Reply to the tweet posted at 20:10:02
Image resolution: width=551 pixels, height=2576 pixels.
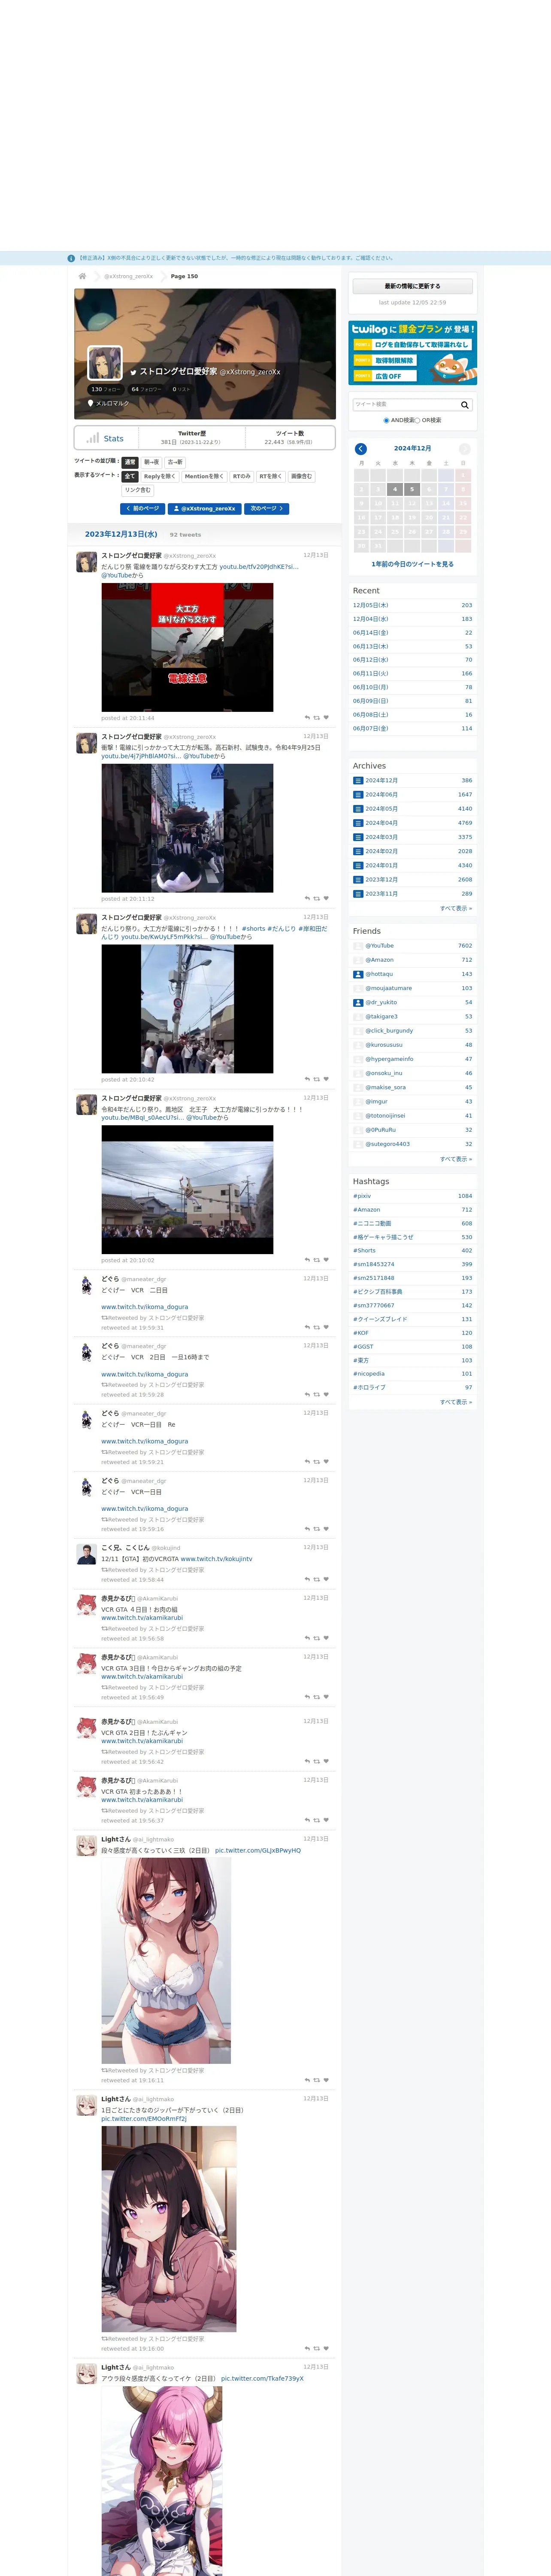pyautogui.click(x=307, y=1260)
